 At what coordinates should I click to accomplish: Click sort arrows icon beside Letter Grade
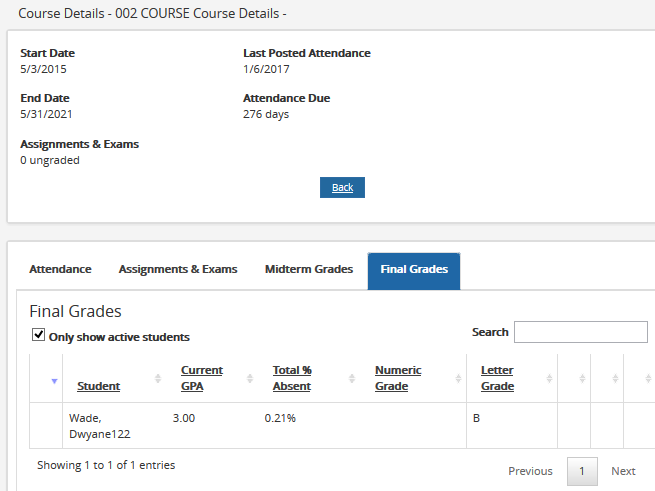tap(549, 378)
